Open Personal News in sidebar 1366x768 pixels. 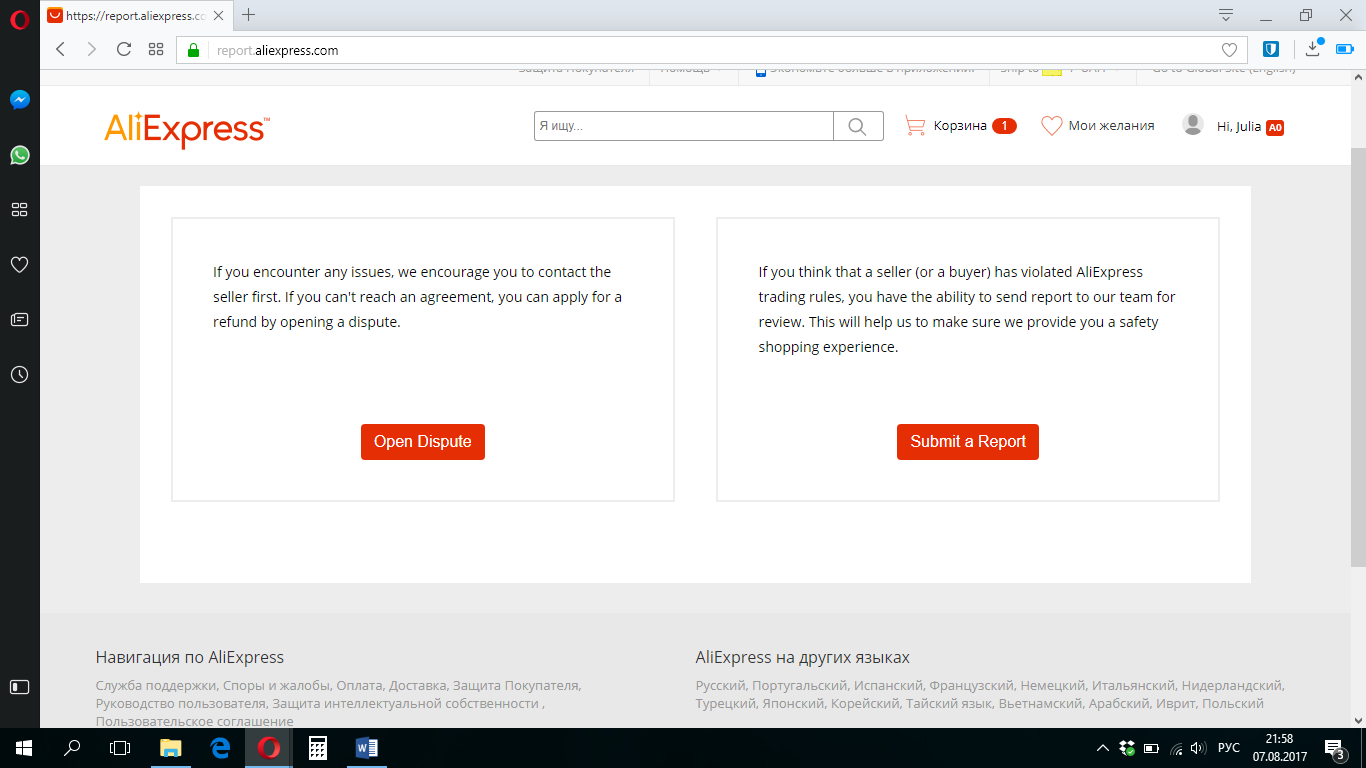click(x=19, y=320)
